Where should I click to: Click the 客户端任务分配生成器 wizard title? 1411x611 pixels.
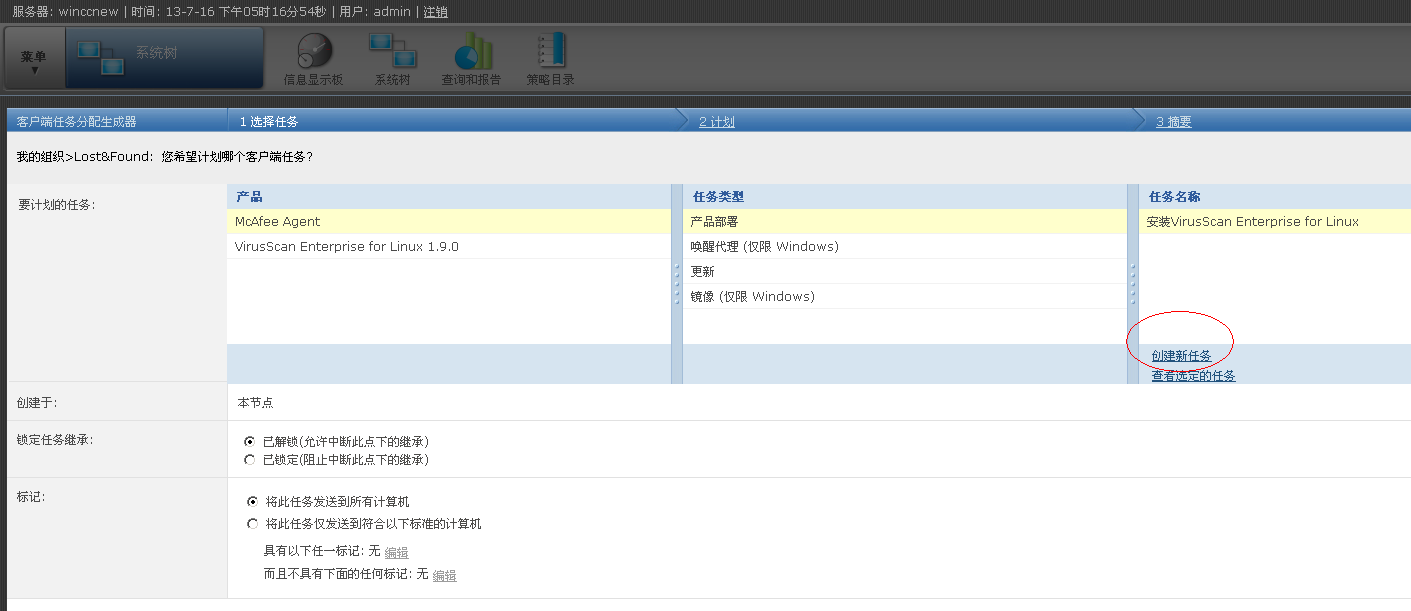pos(77,122)
